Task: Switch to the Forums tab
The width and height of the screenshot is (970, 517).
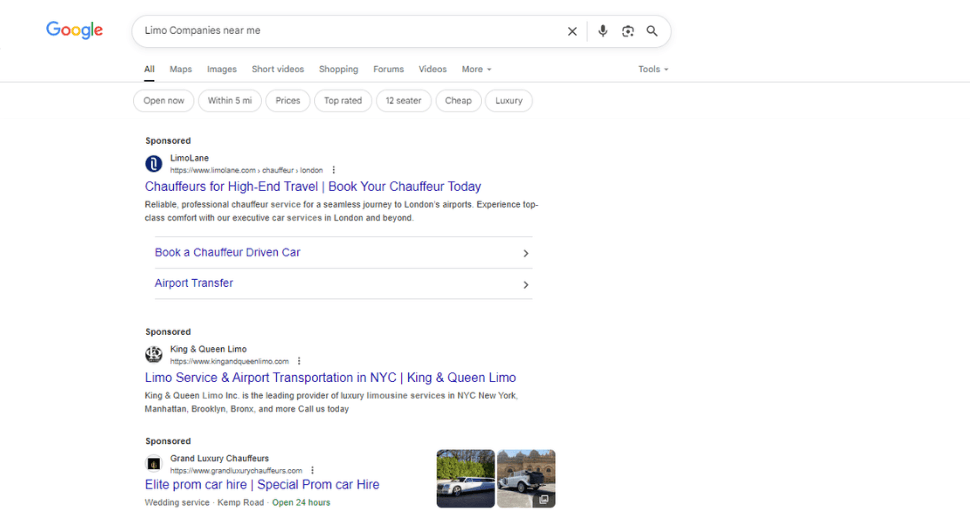Action: (388, 69)
